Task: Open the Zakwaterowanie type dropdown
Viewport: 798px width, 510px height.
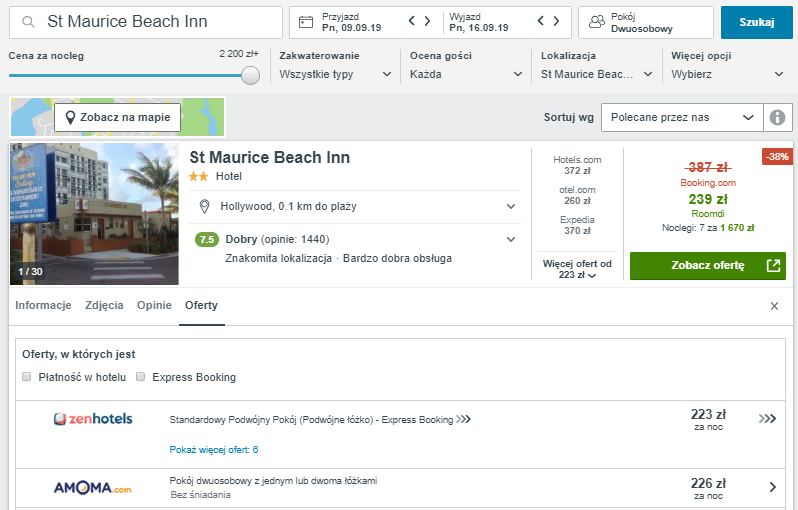Action: tap(336, 74)
